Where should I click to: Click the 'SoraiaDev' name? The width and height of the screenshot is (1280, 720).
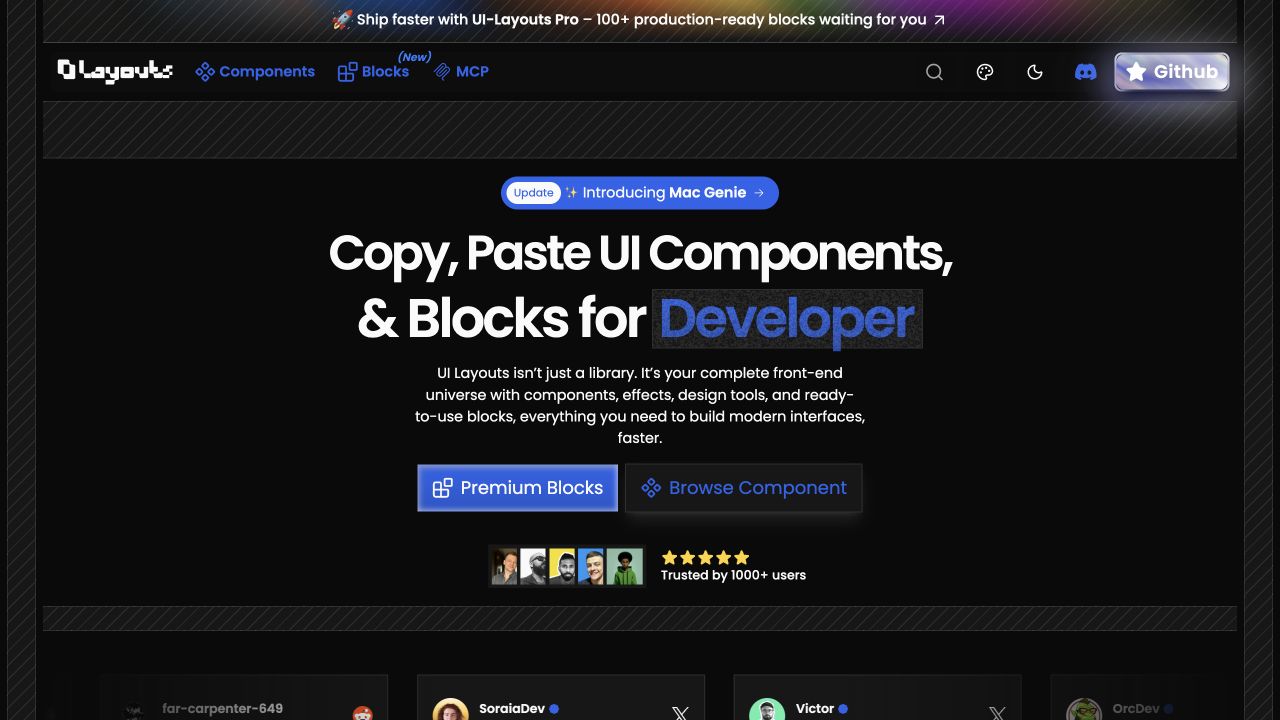pos(512,709)
